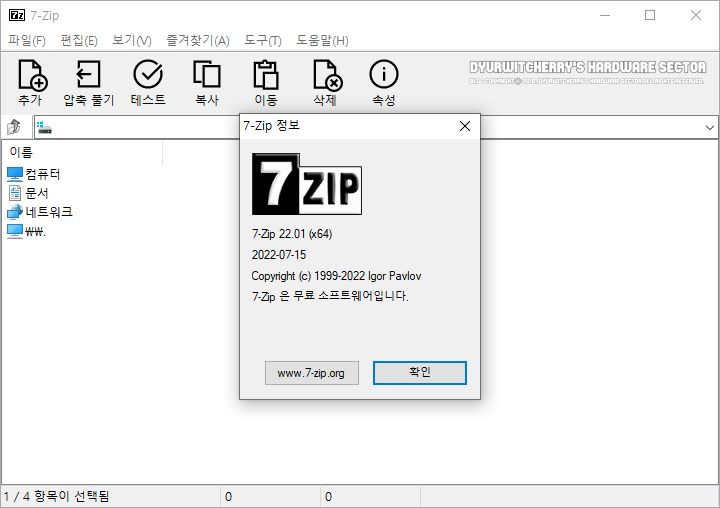The width and height of the screenshot is (720, 508).
Task: Click version text 7-Zip 22.01 (x64)
Action: coord(292,234)
